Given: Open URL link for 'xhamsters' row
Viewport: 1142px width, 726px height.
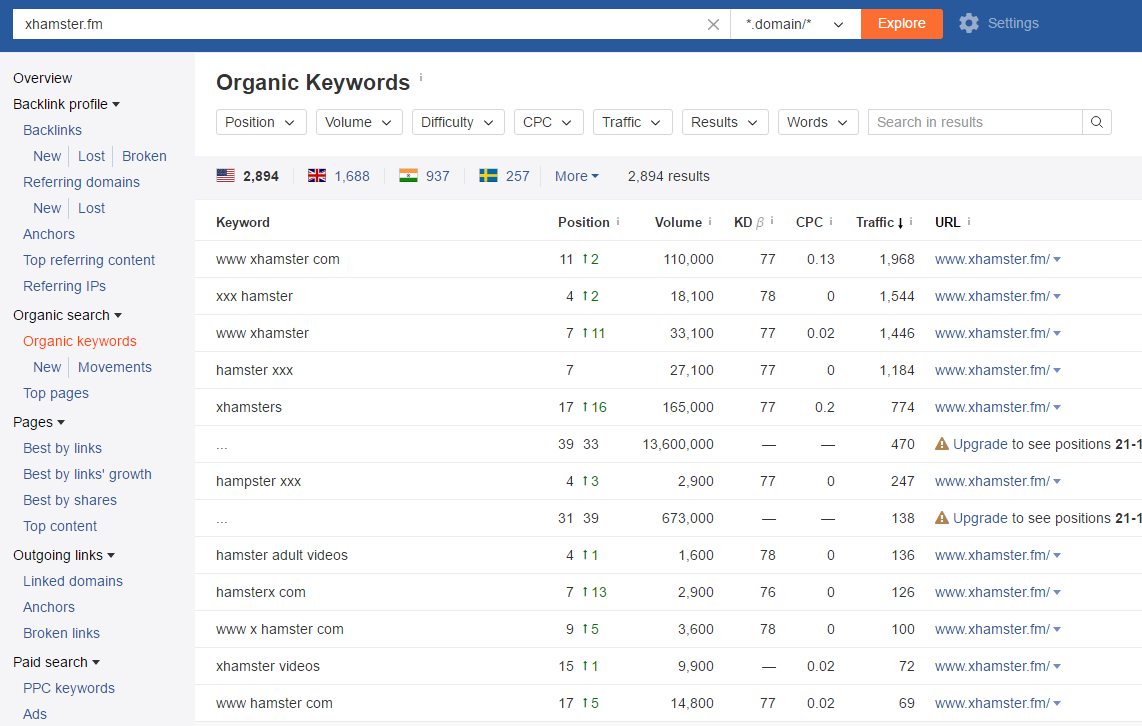Looking at the screenshot, I should point(992,407).
